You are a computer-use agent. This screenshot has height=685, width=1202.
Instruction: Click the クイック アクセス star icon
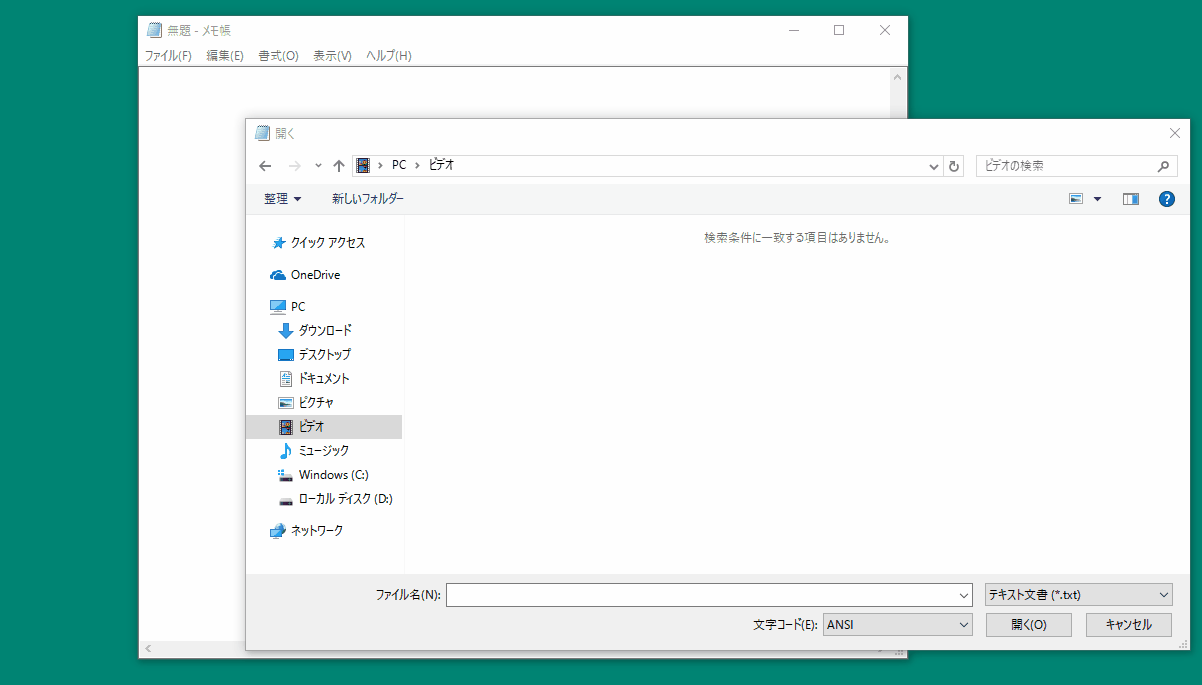(278, 243)
